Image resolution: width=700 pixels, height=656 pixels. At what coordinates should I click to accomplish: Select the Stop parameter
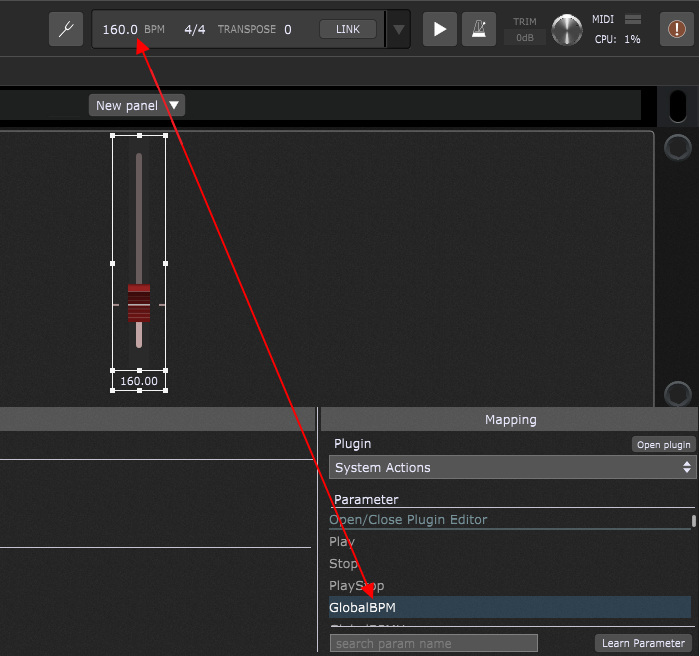pos(509,563)
